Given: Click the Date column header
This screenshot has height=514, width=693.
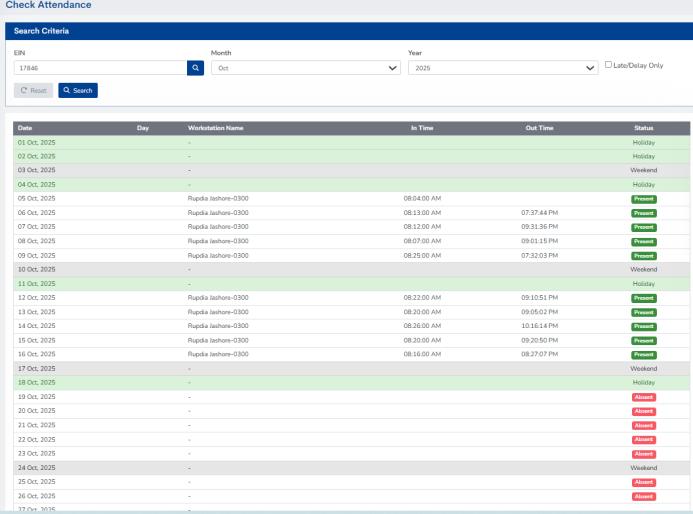Looking at the screenshot, I should pos(25,128).
